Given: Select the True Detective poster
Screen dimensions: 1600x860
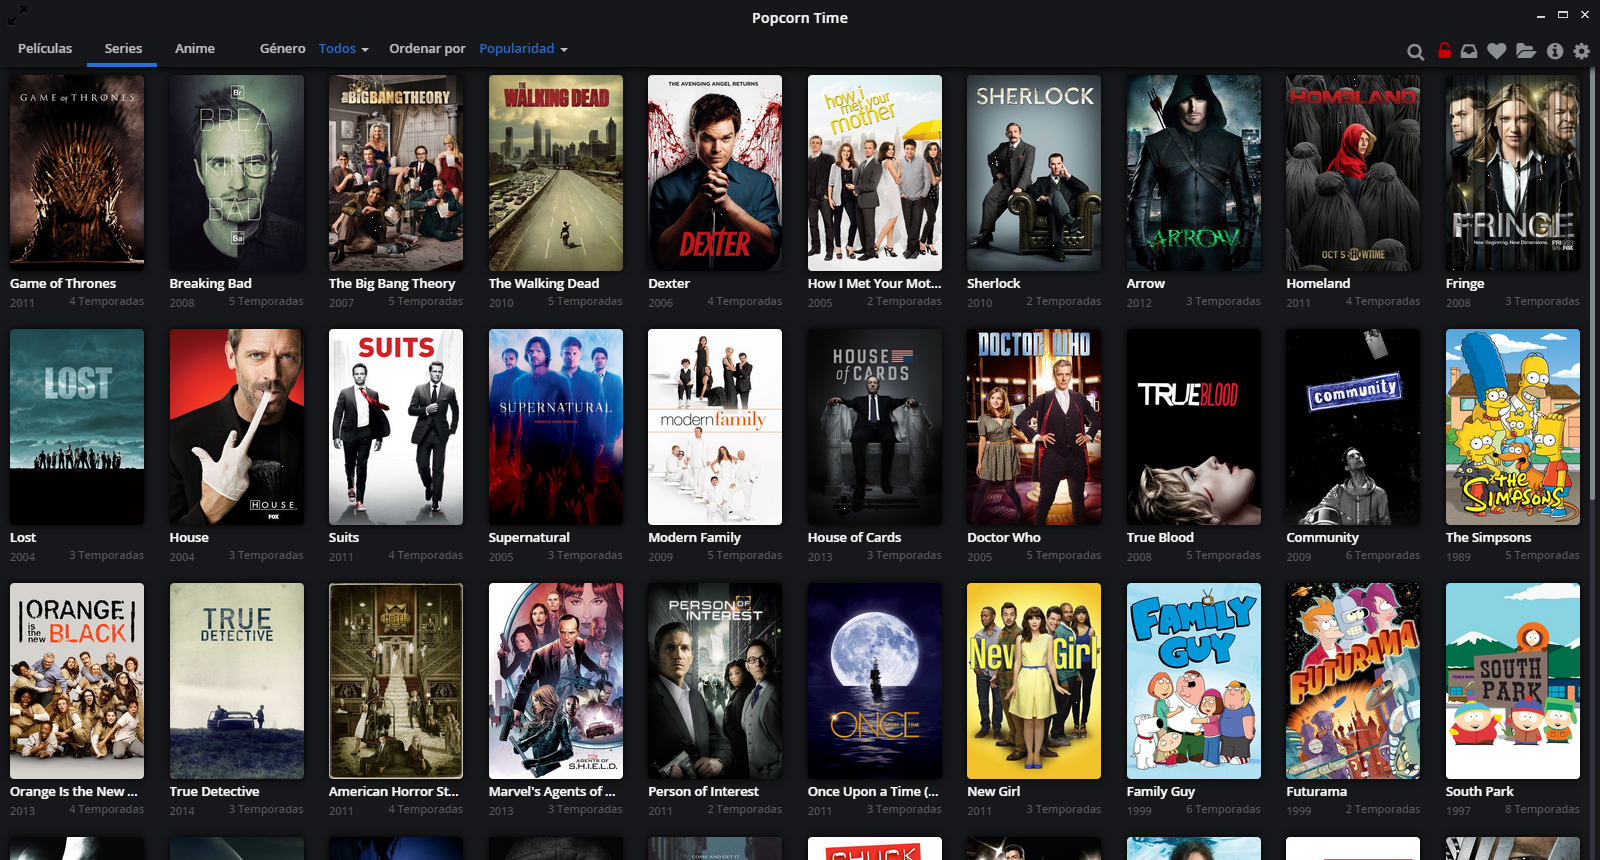Looking at the screenshot, I should (x=237, y=681).
